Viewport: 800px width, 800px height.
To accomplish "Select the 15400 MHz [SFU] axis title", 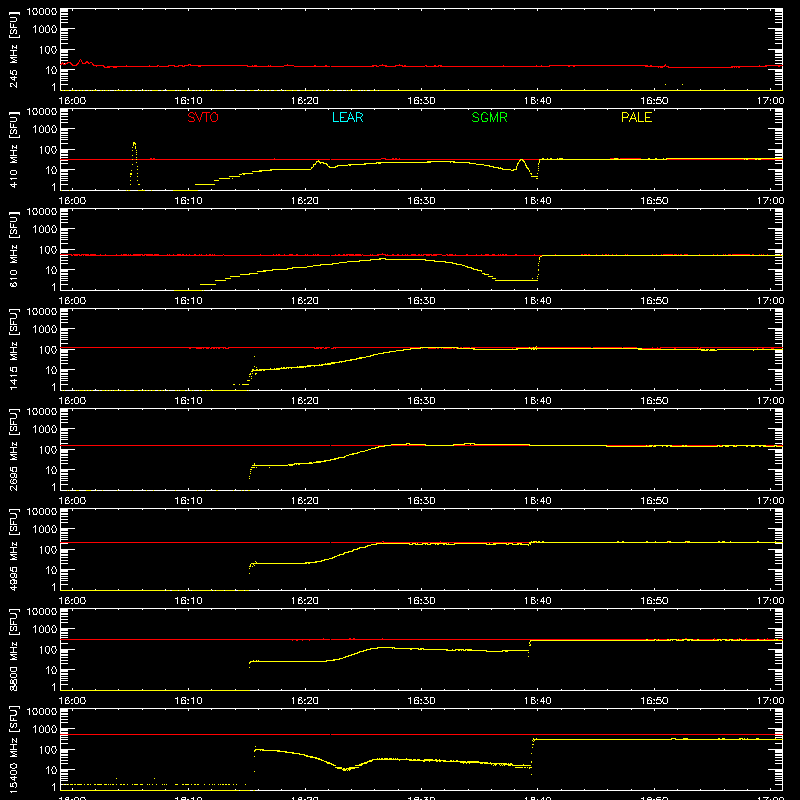I will (13, 749).
